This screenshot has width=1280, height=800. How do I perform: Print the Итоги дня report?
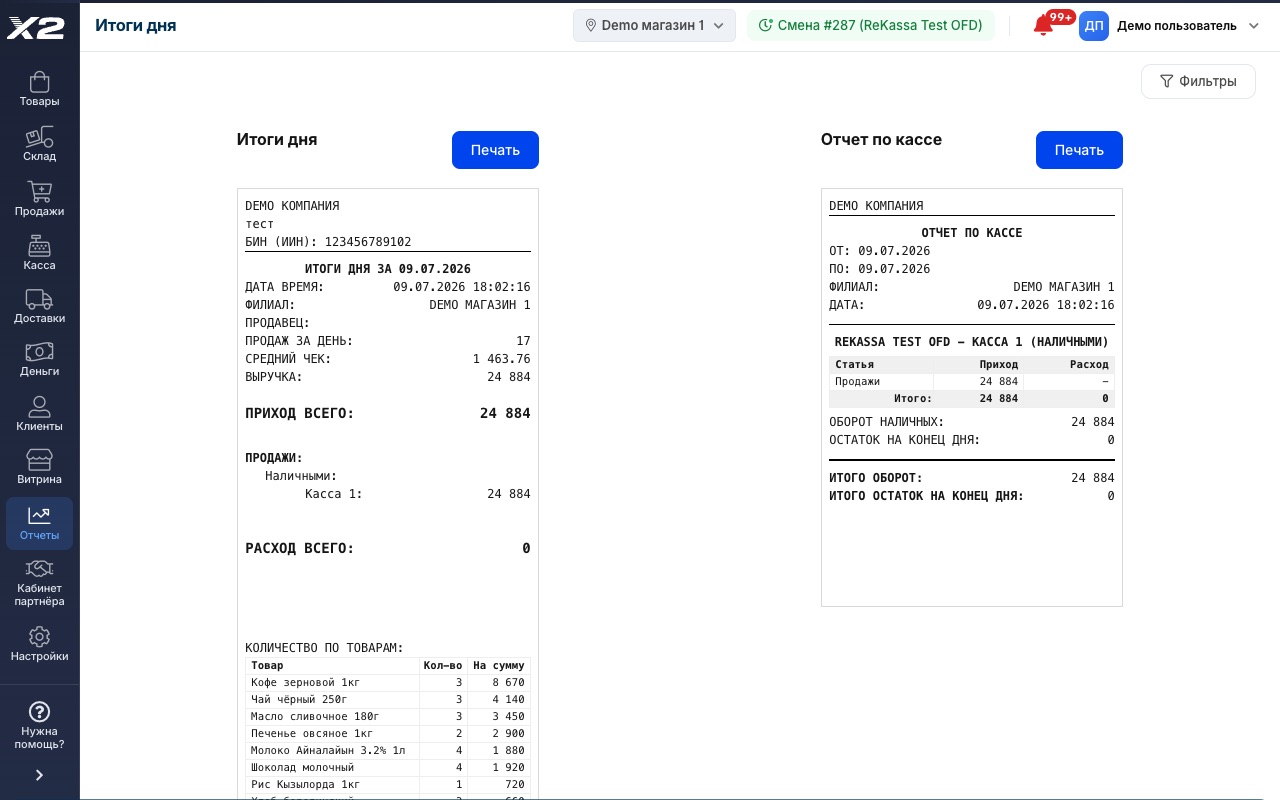click(495, 150)
